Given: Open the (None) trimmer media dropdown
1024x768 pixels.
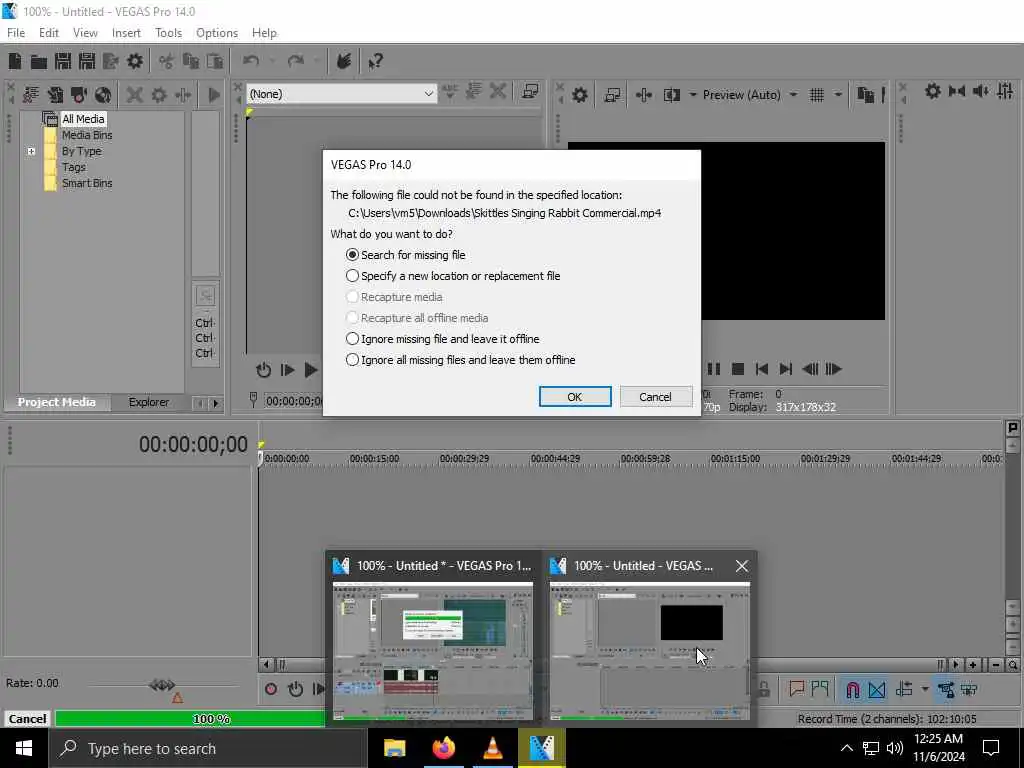Looking at the screenshot, I should 428,94.
